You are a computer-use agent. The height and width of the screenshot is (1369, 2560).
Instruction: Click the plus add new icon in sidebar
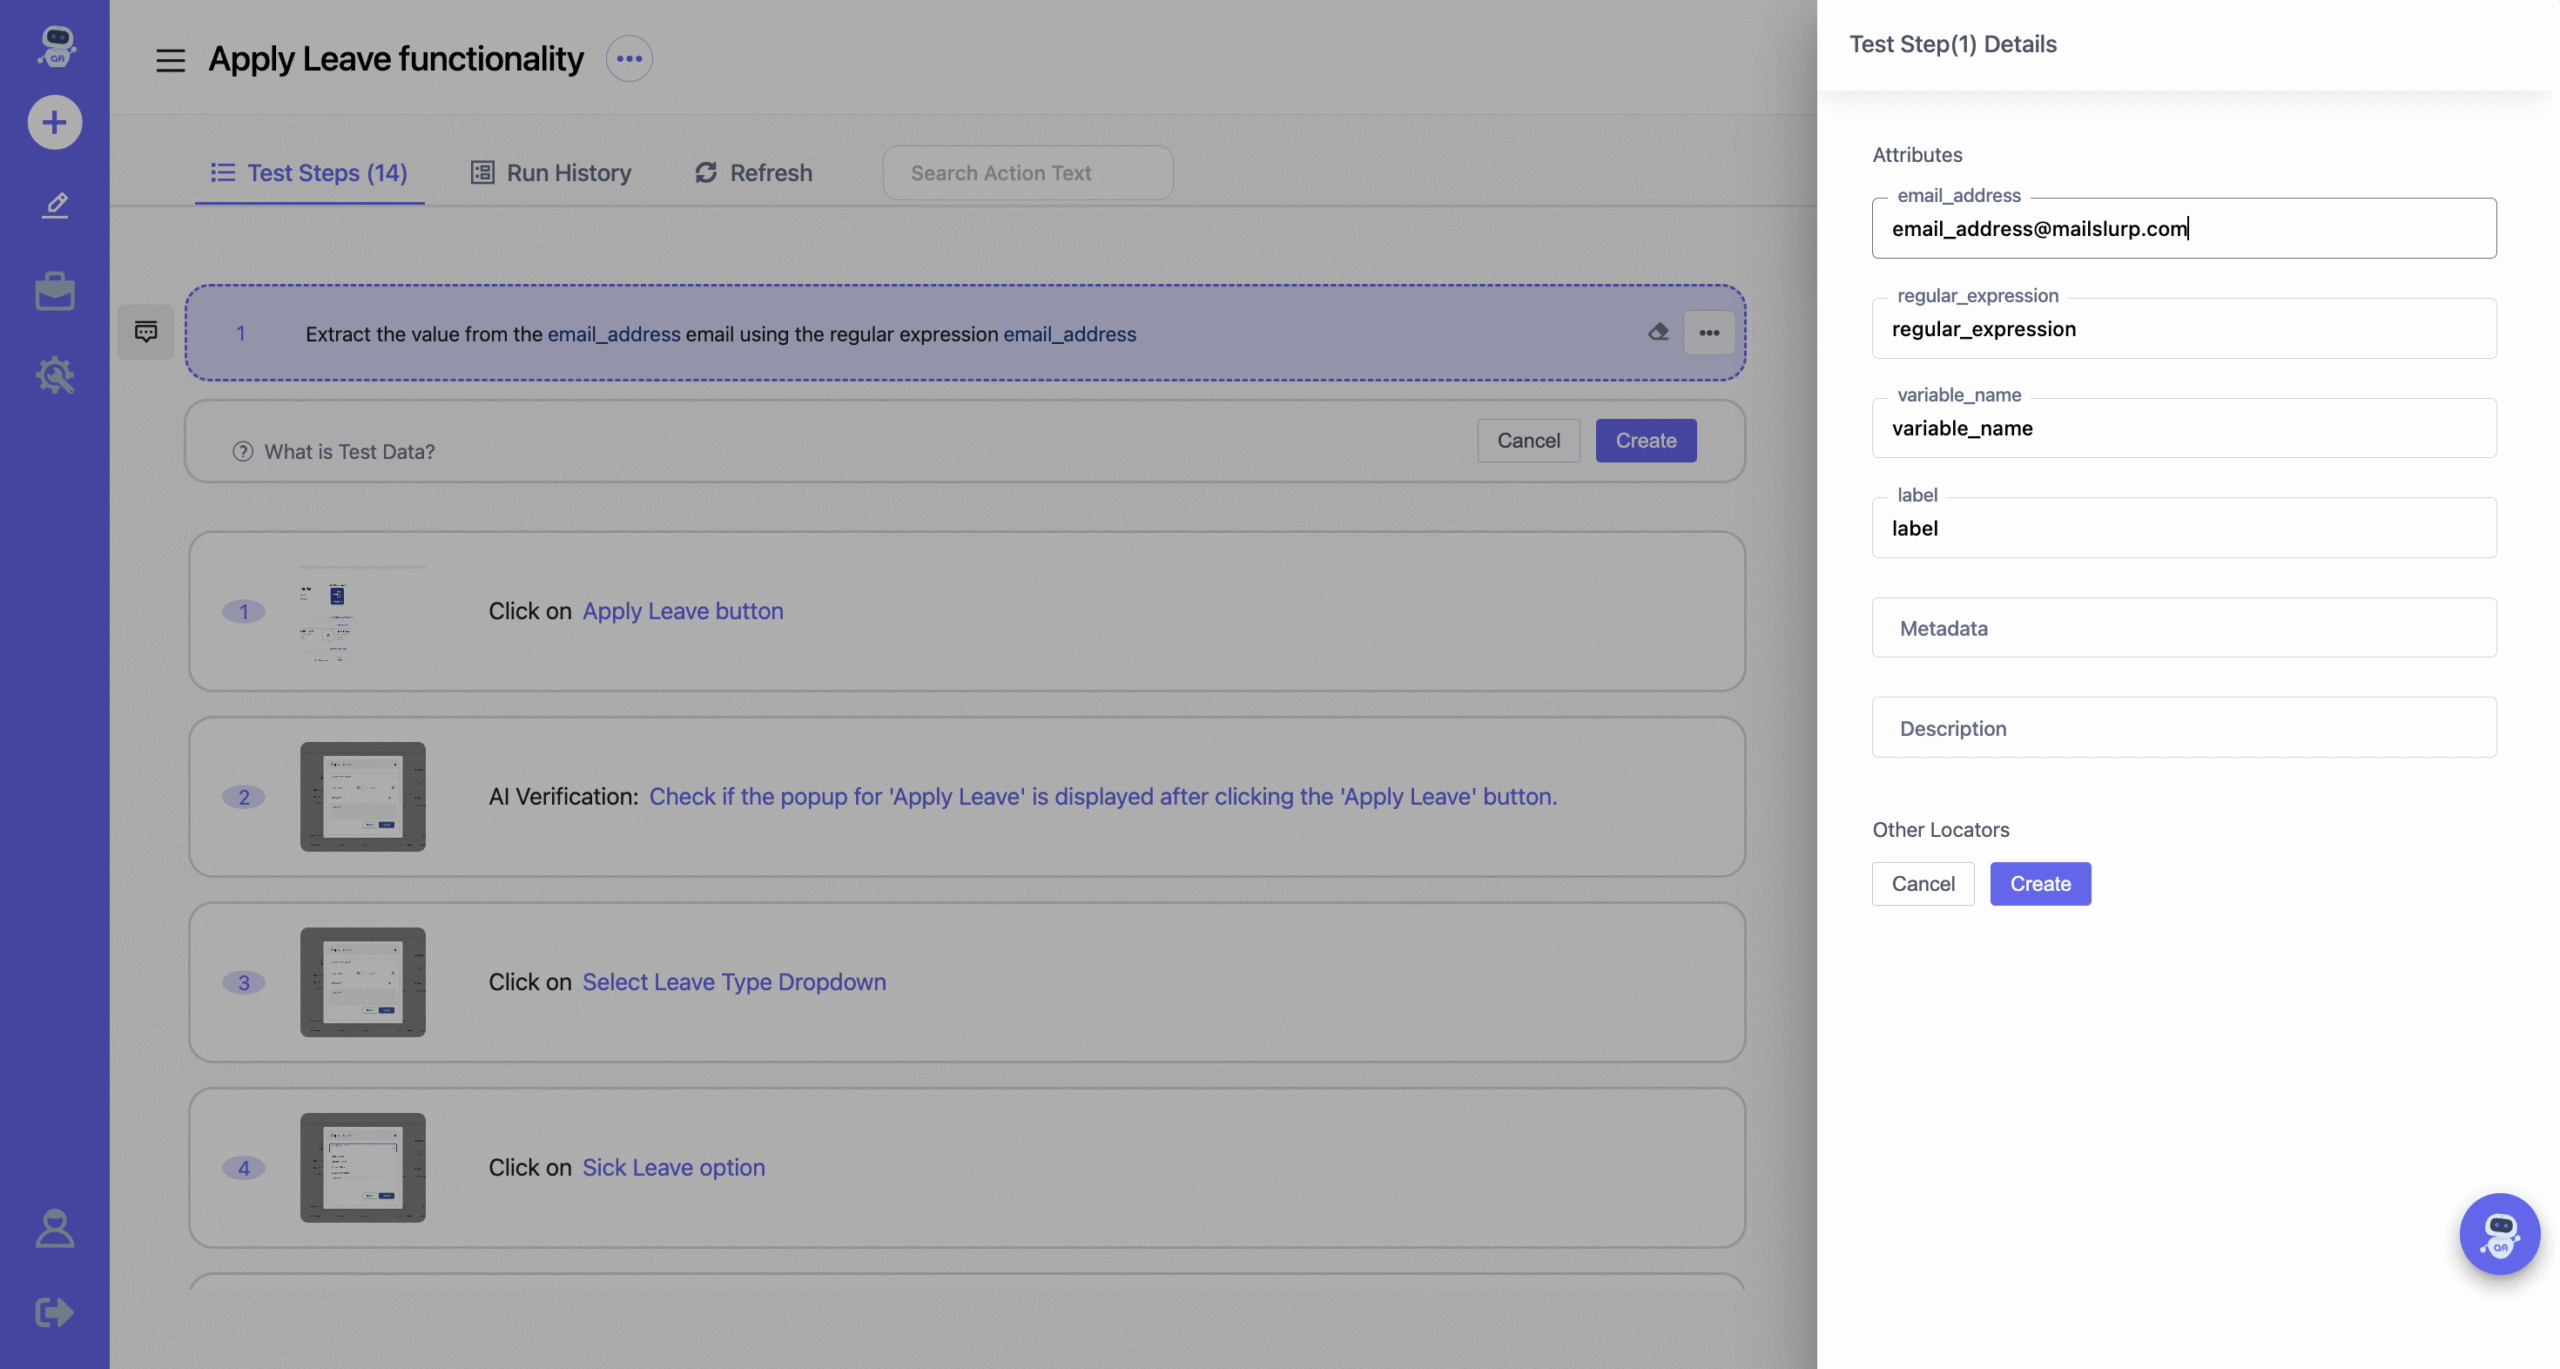point(54,123)
